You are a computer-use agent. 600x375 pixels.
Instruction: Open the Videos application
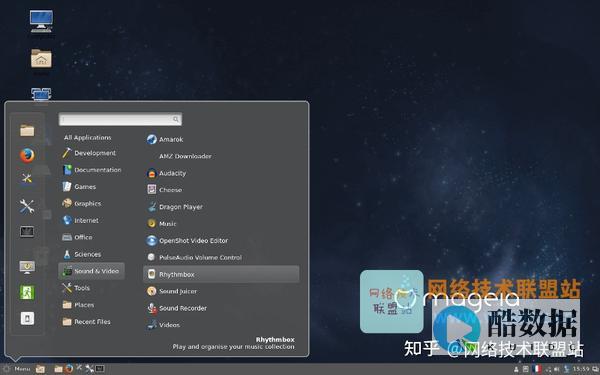point(163,325)
